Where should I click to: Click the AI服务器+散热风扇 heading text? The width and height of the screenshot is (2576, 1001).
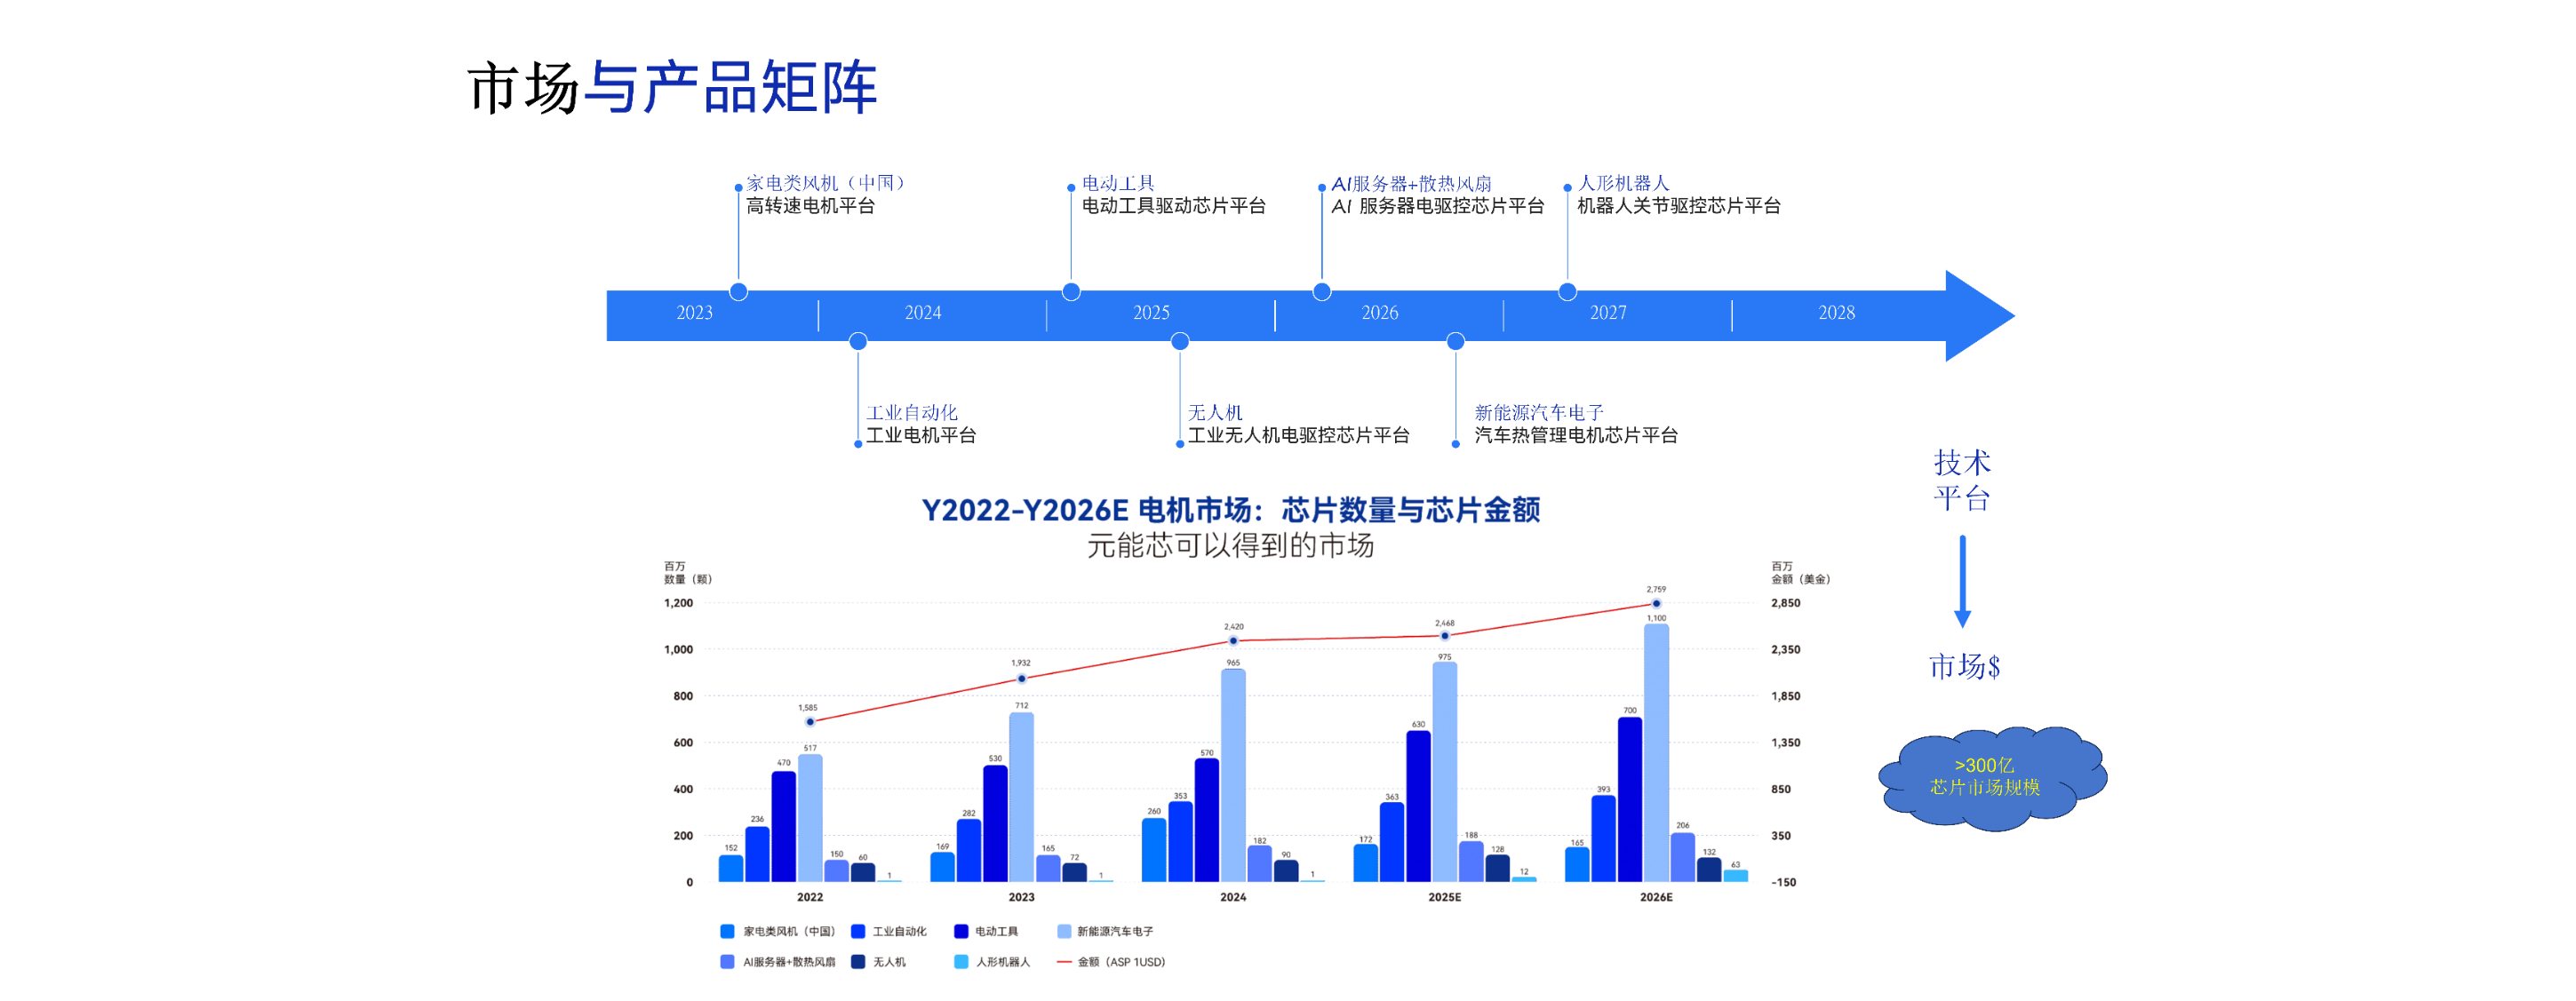pos(1411,184)
